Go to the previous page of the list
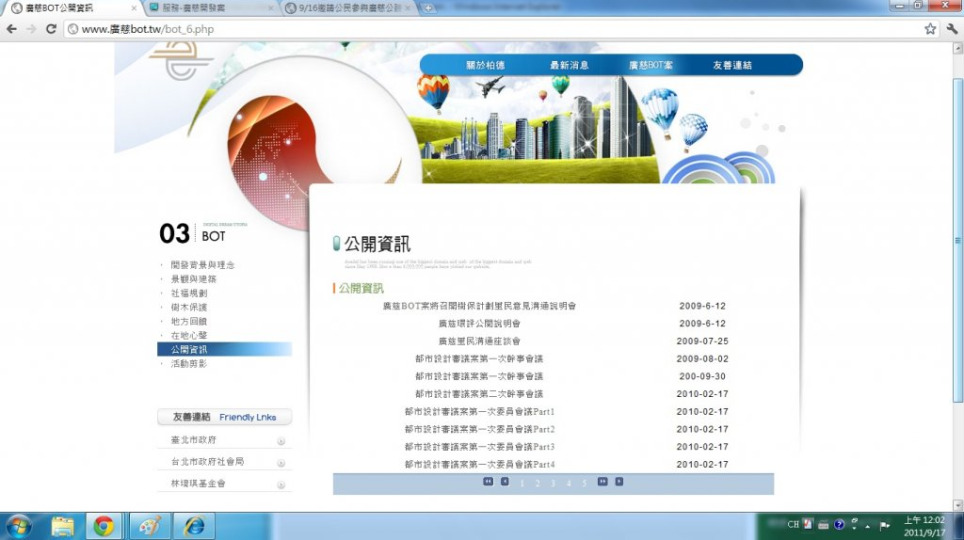 (x=505, y=482)
